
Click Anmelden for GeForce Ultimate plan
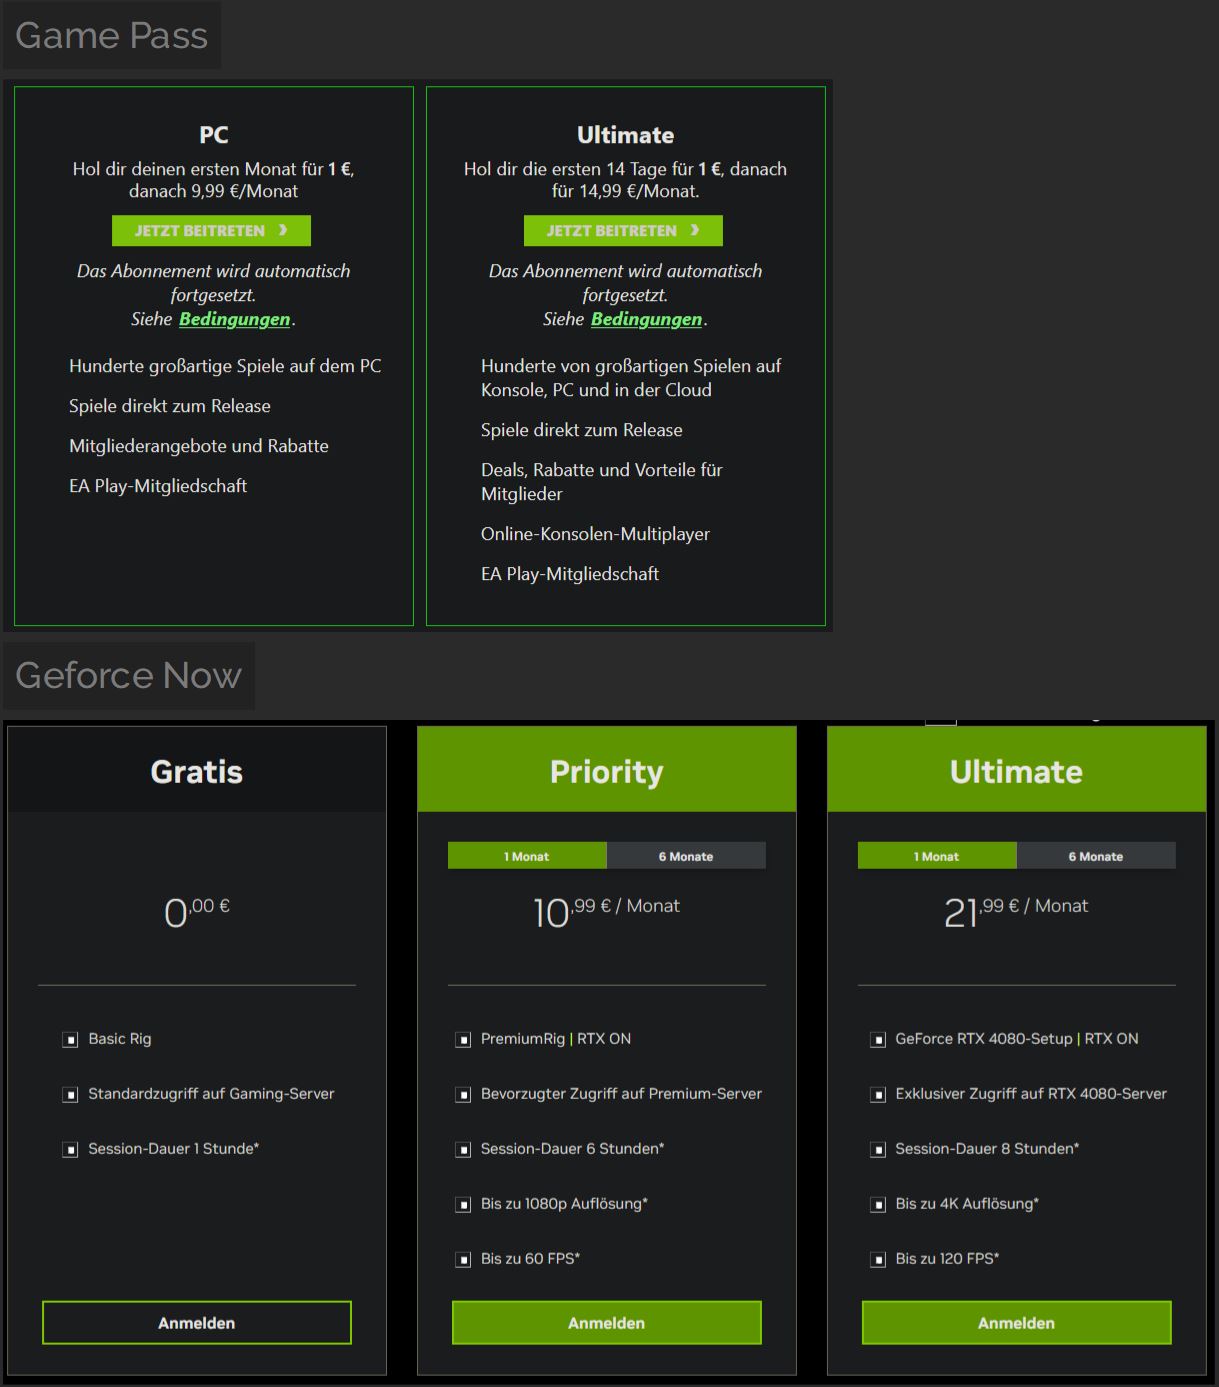click(x=1017, y=1323)
